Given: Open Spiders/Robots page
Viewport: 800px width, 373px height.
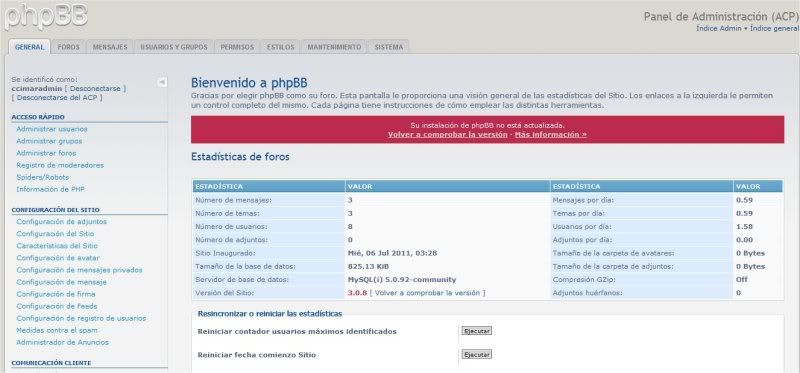Looking at the screenshot, I should point(42,177).
